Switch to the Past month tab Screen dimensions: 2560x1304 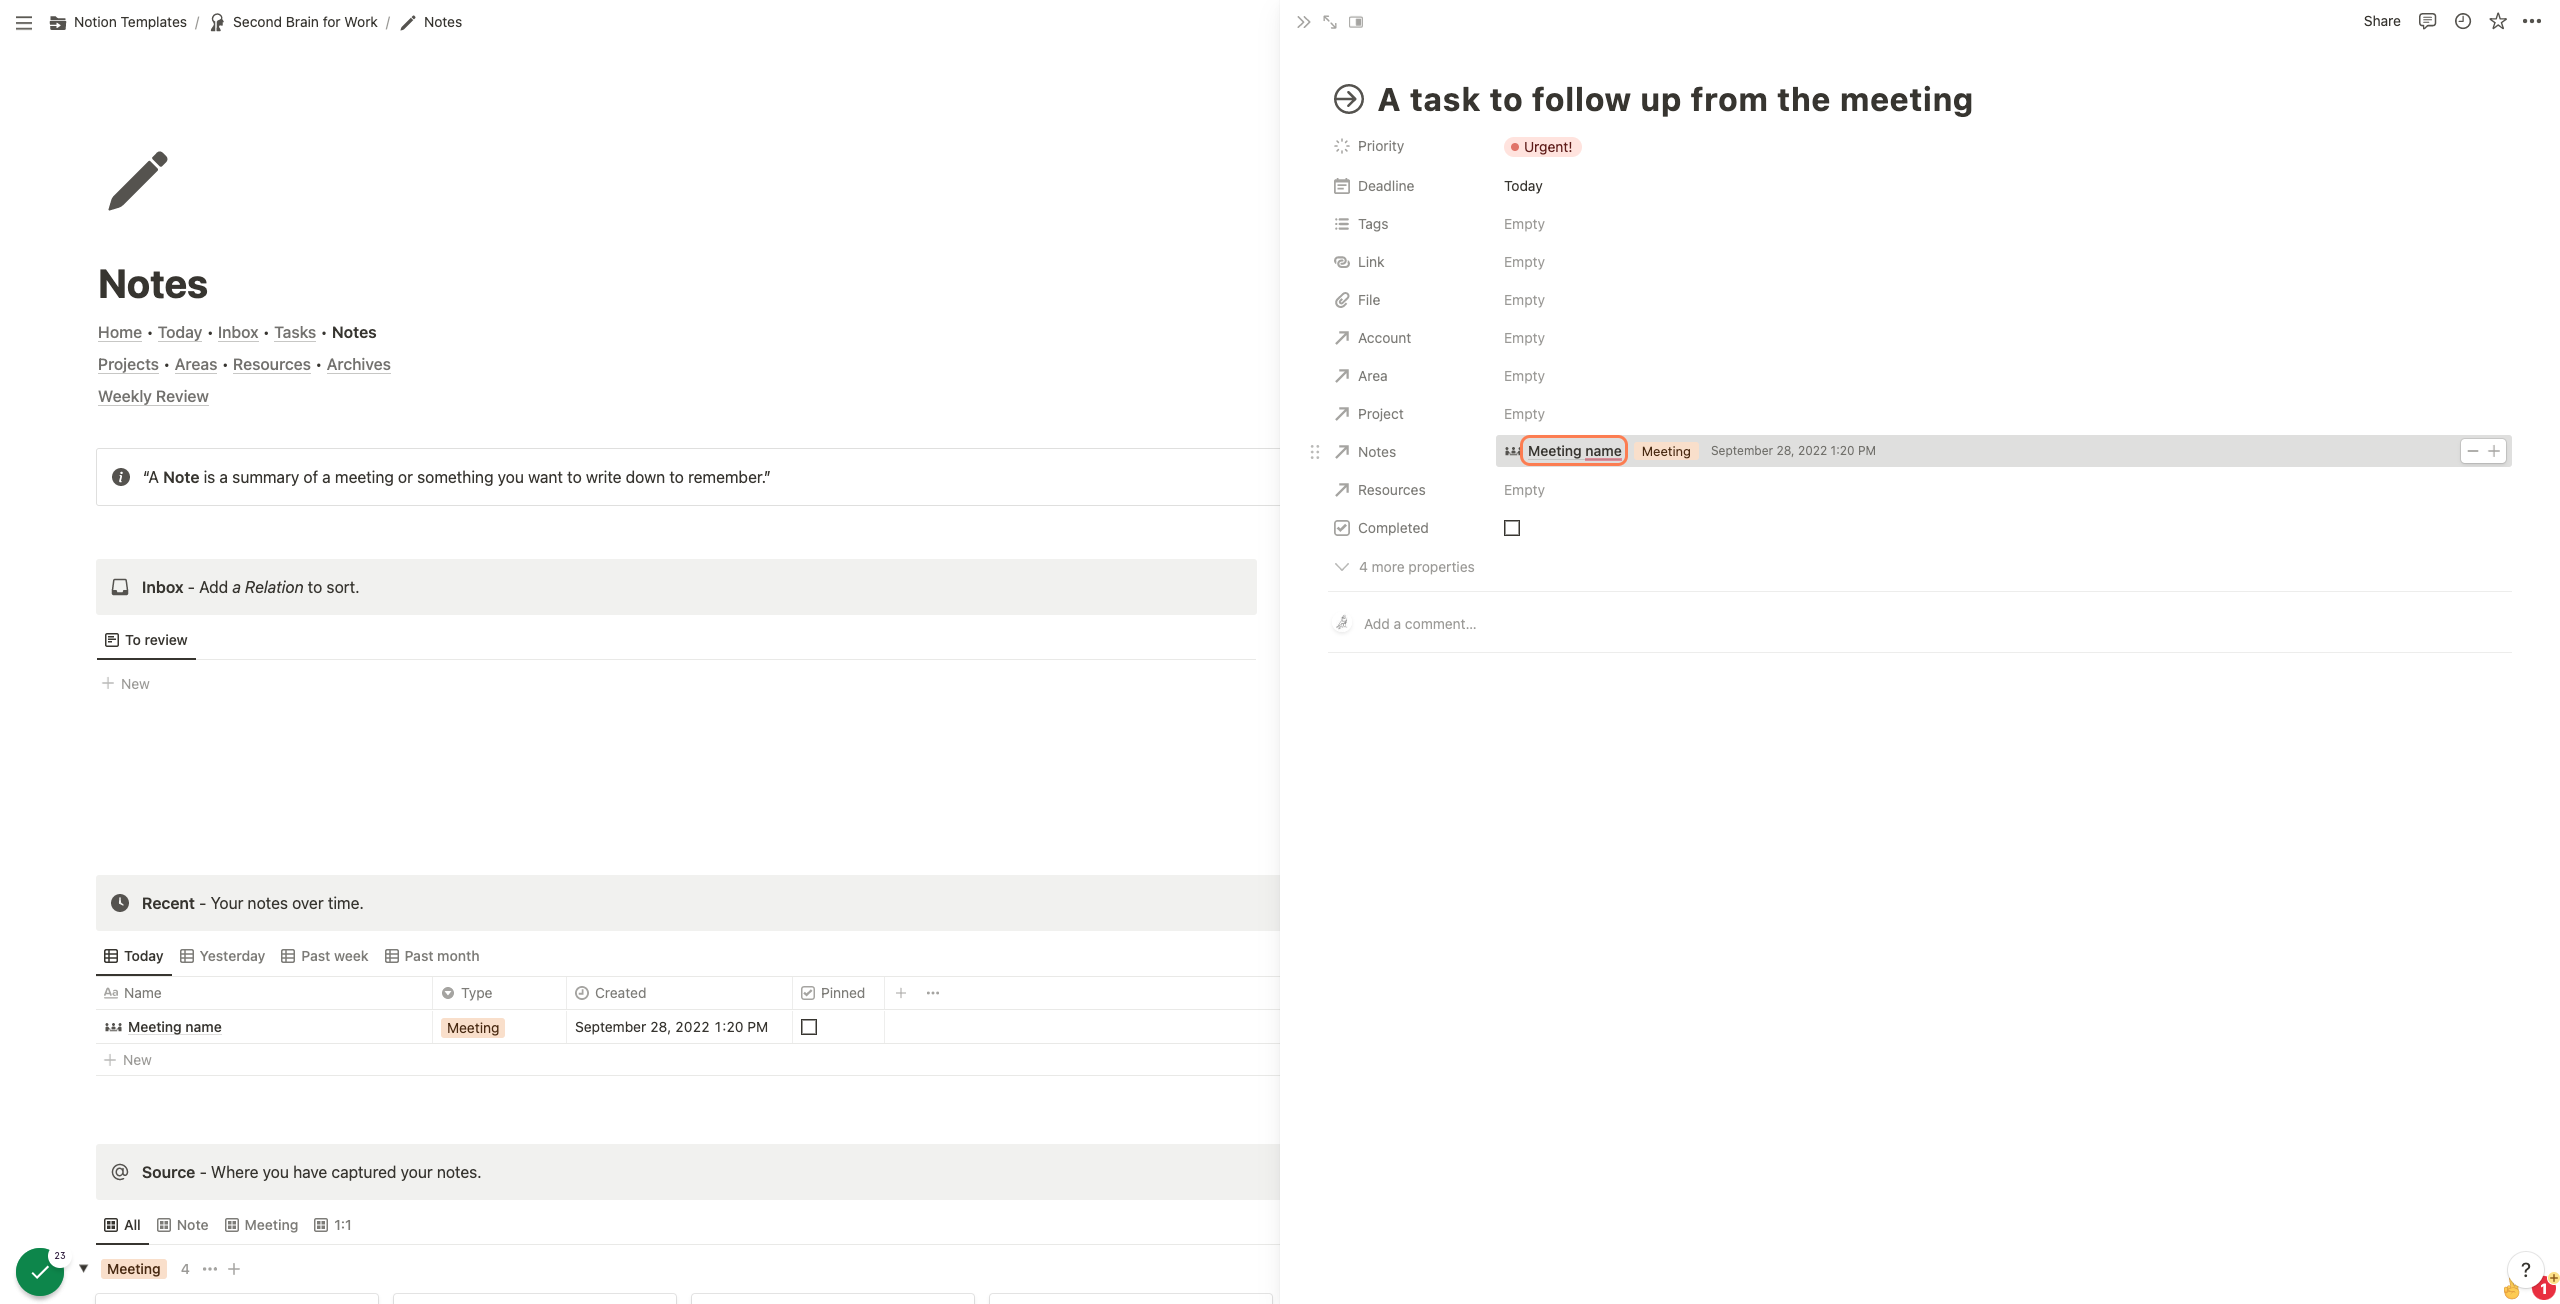(x=432, y=956)
